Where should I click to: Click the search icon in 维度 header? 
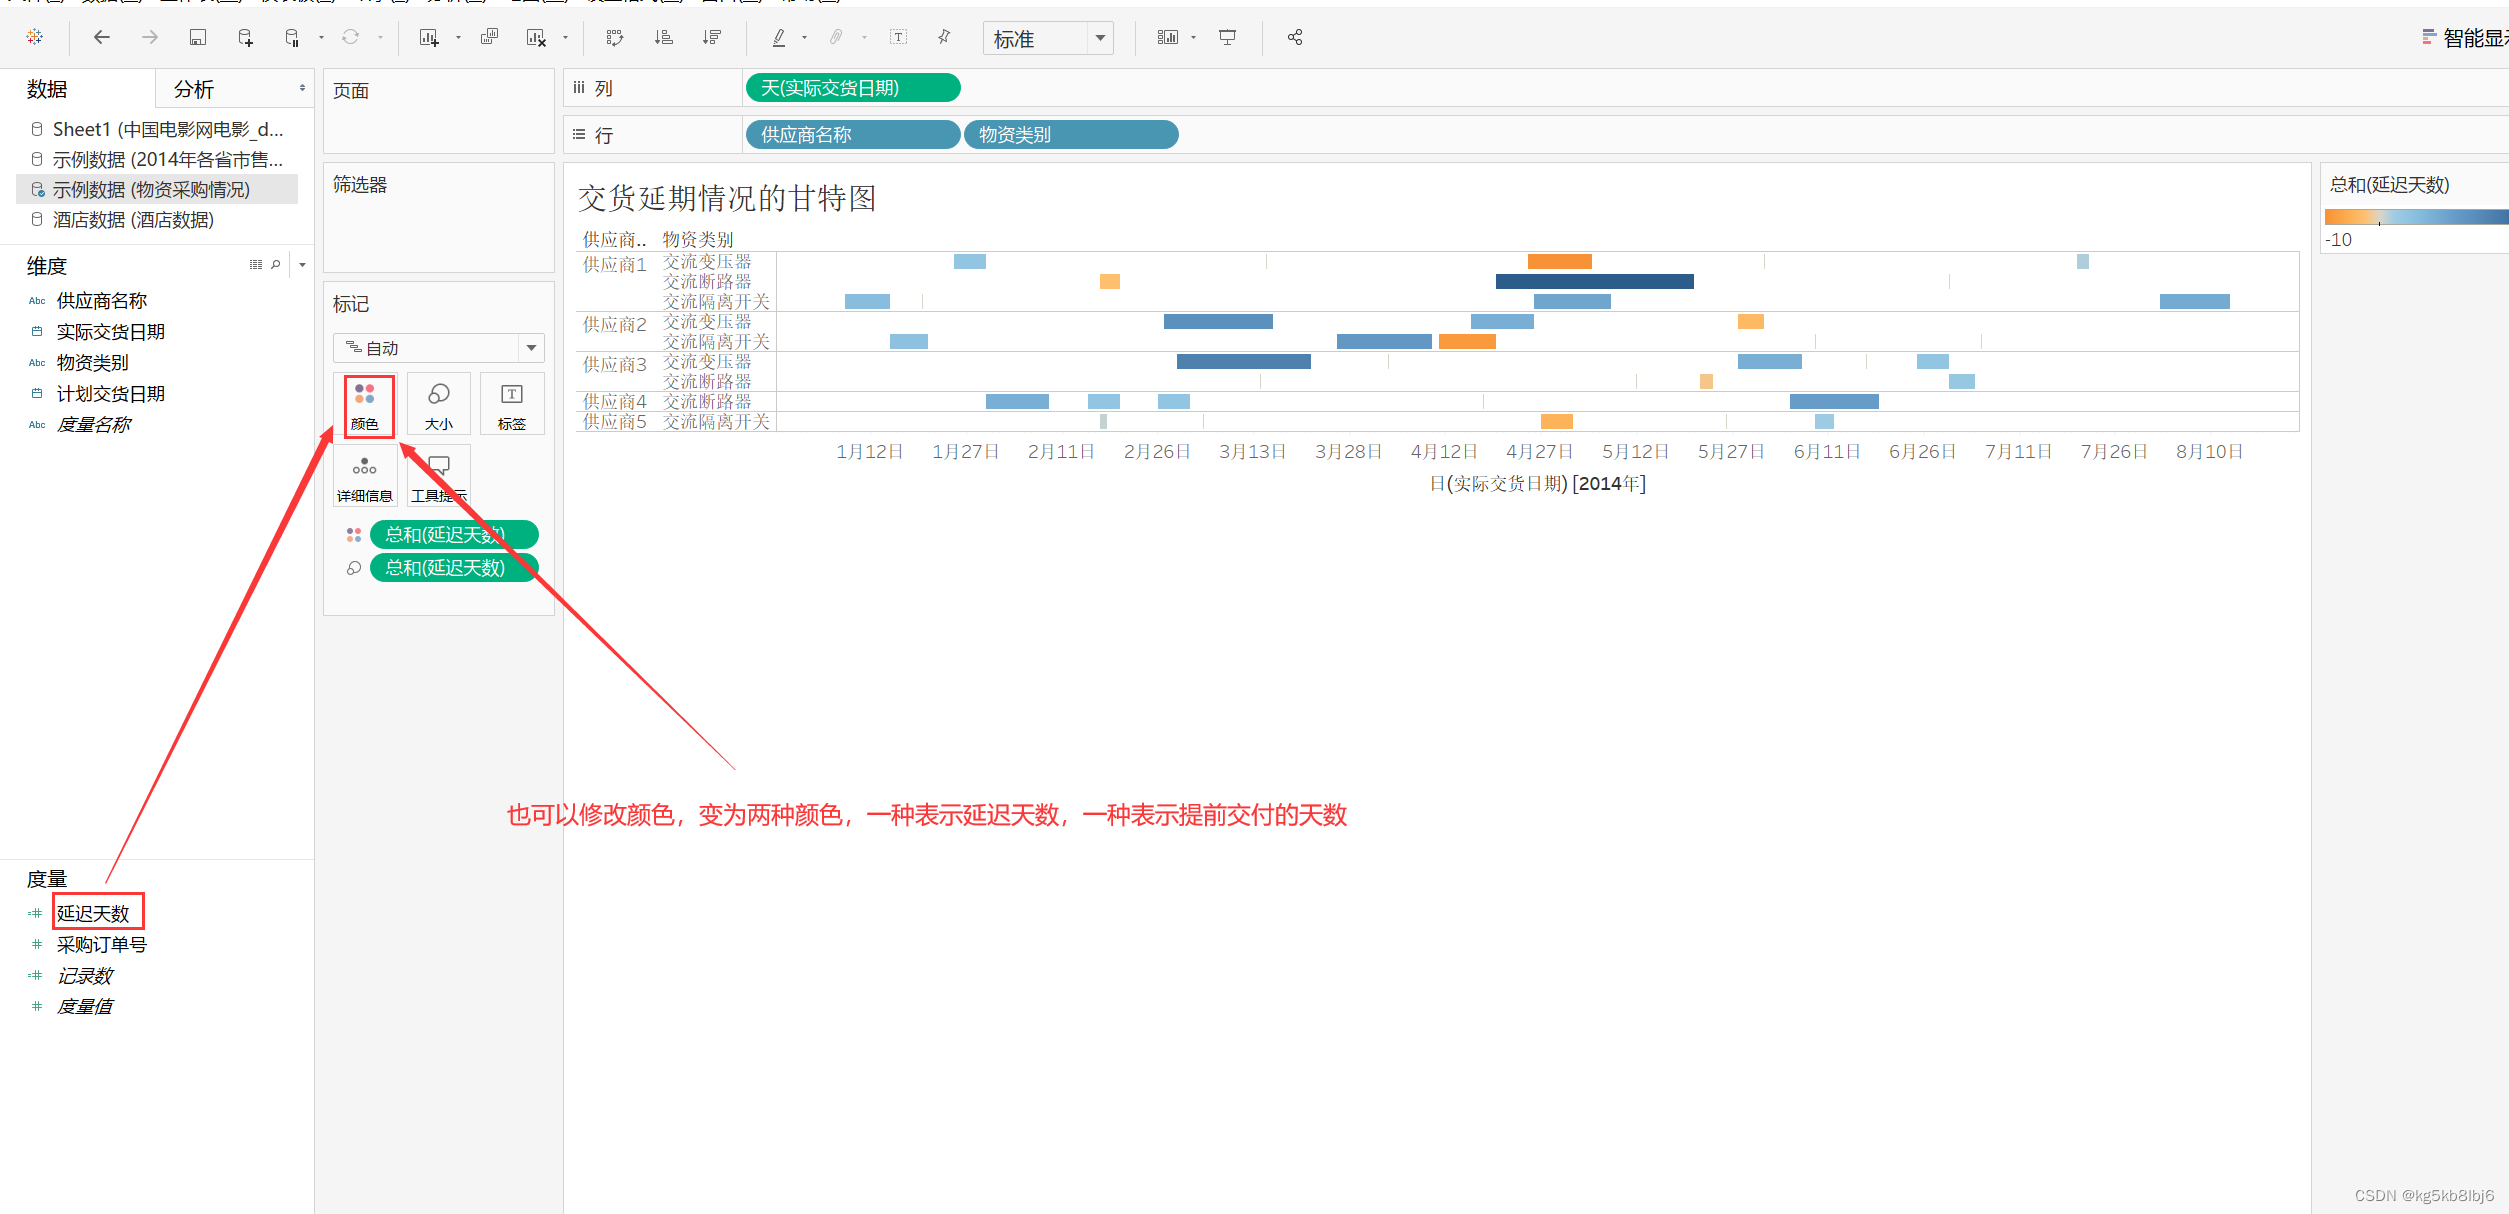pyautogui.click(x=276, y=265)
